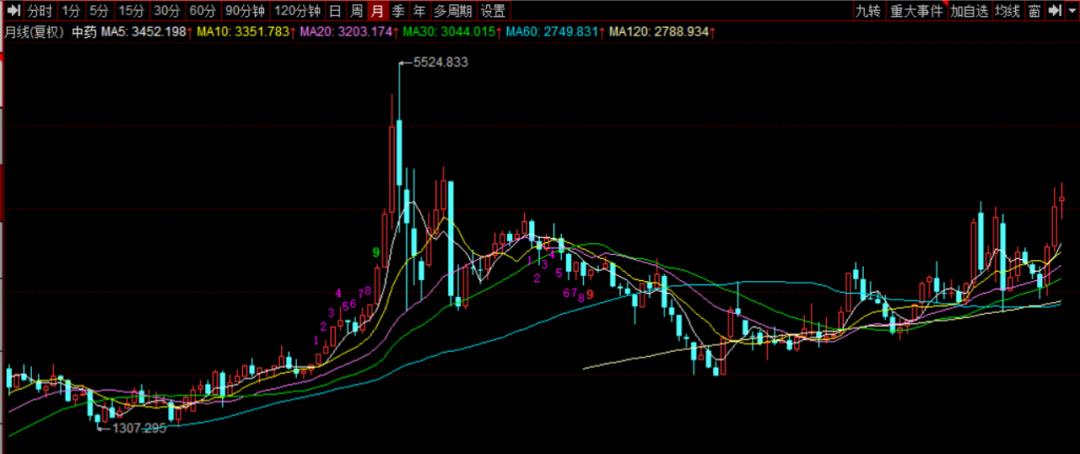
Task: Click the left panel collapse arrow icon
Action: click(13, 11)
